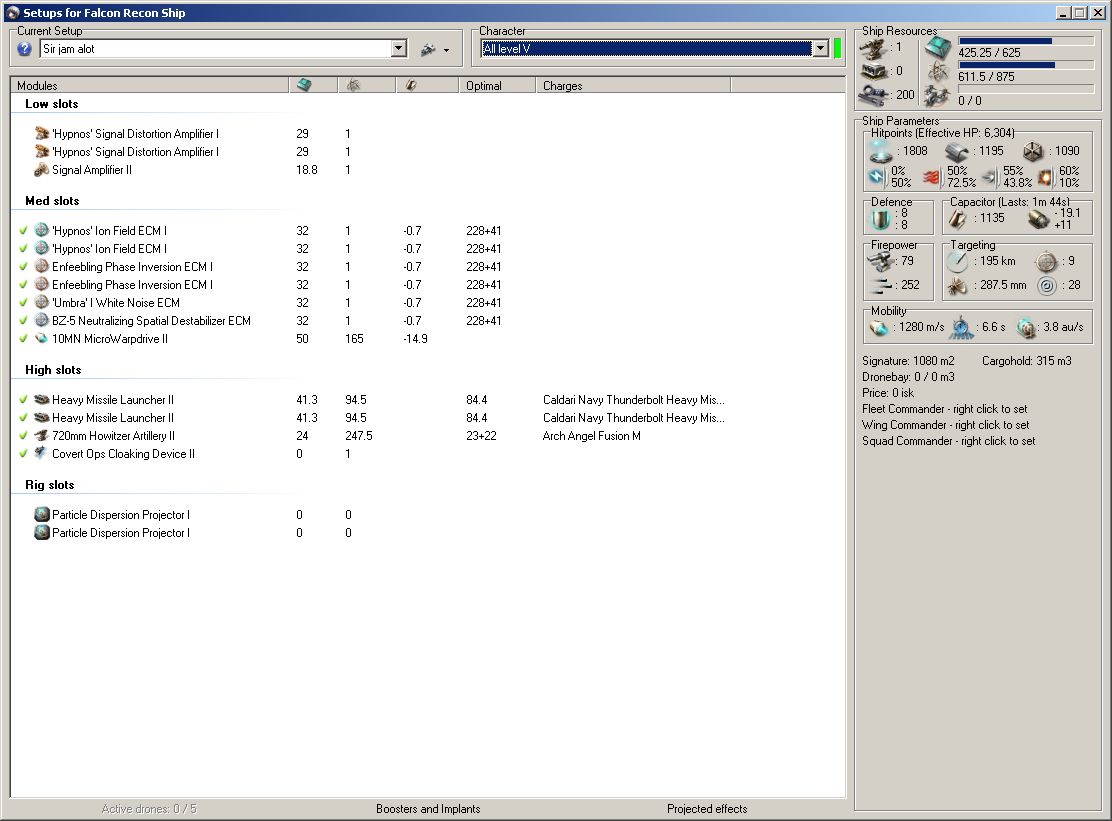Click the CPU usage bar 425.25 / 625
The image size is (1112, 821).
(x=1025, y=41)
